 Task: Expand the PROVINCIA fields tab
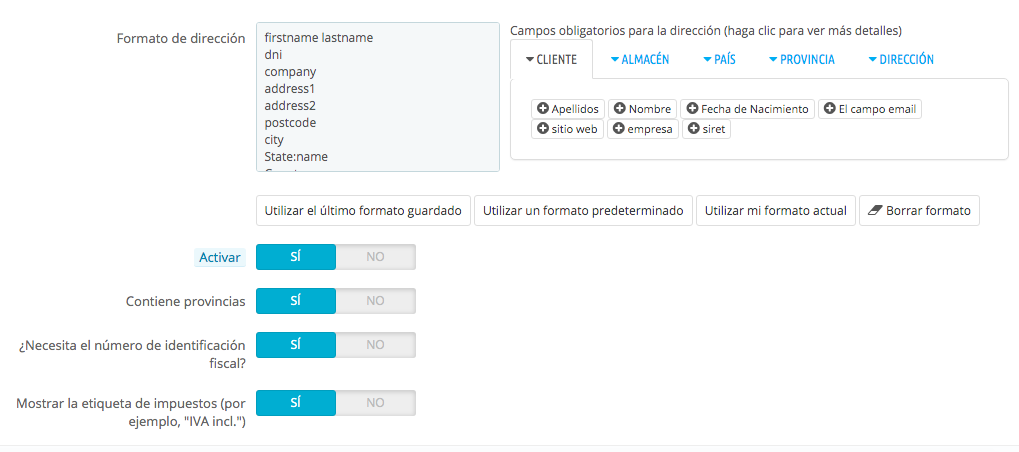802,60
